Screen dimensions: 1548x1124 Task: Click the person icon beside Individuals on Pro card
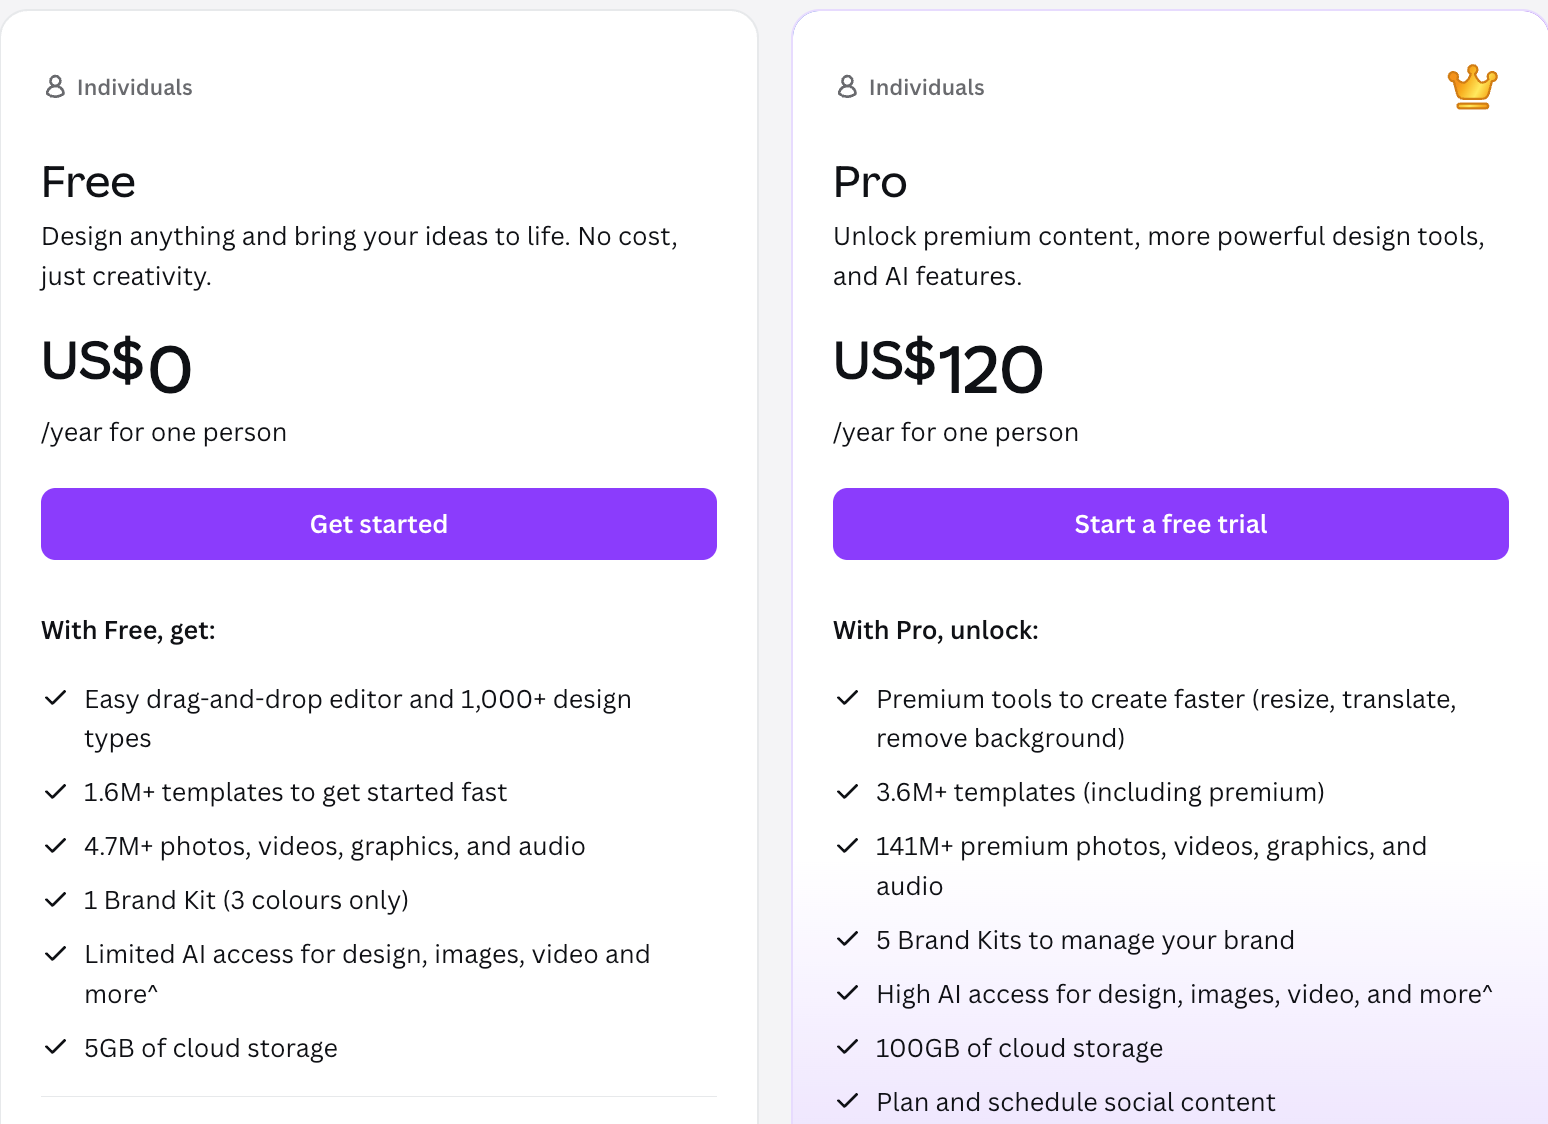pos(847,86)
